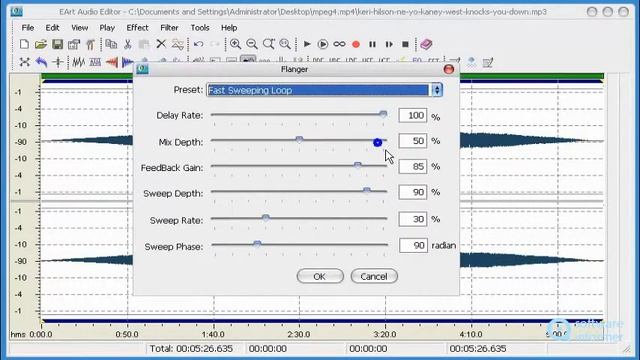Open the help book icon
640x360 pixels.
point(426,44)
